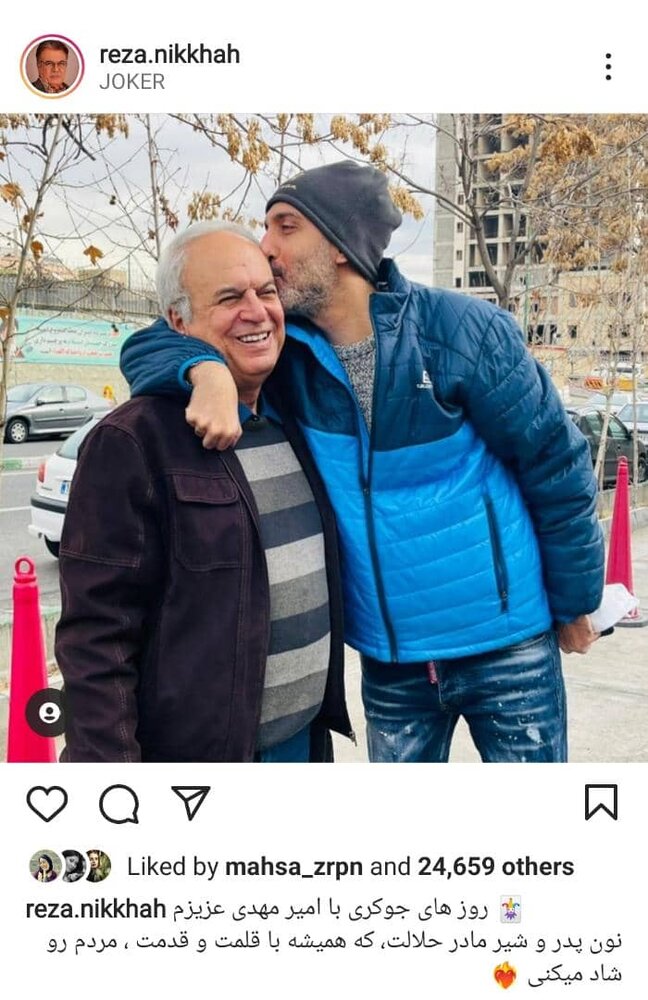
Task: Open the middle liker's avatar
Action: coord(72,866)
